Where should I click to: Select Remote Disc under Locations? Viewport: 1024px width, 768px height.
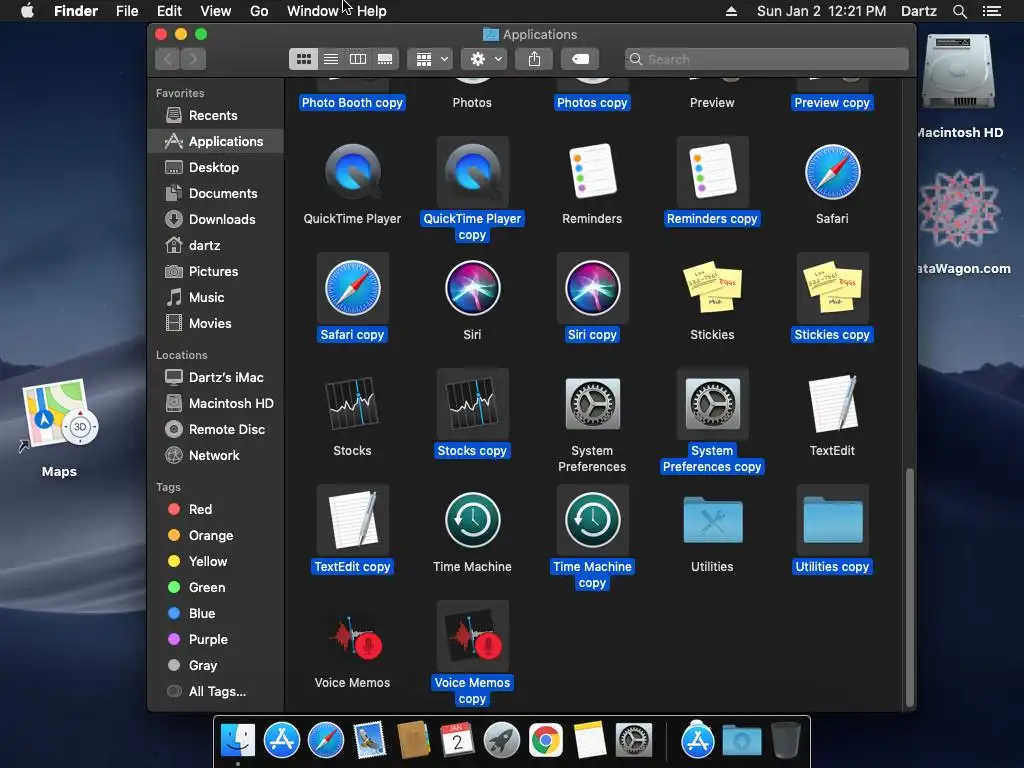pos(216,430)
